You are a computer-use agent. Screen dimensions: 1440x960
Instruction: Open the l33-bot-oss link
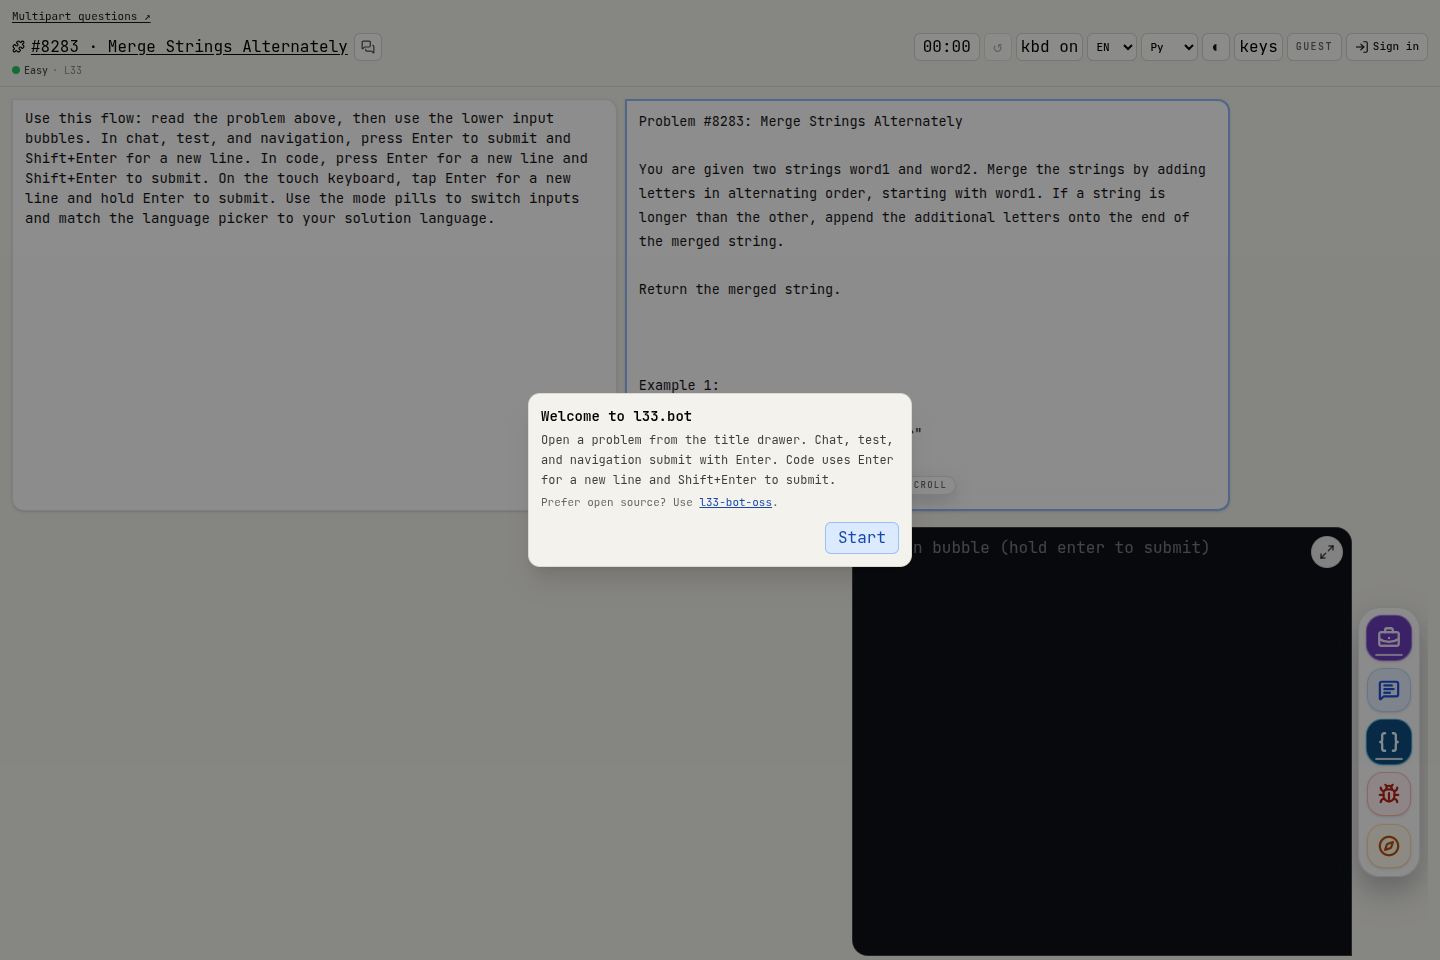coord(735,502)
